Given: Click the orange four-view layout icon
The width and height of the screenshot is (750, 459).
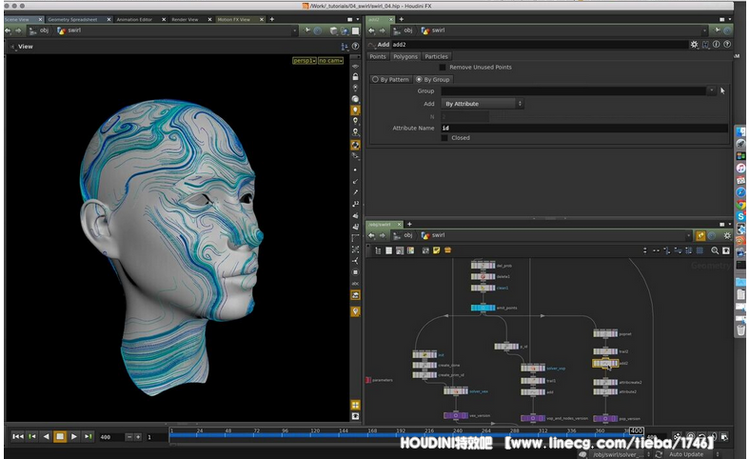Looking at the screenshot, I should [x=355, y=405].
